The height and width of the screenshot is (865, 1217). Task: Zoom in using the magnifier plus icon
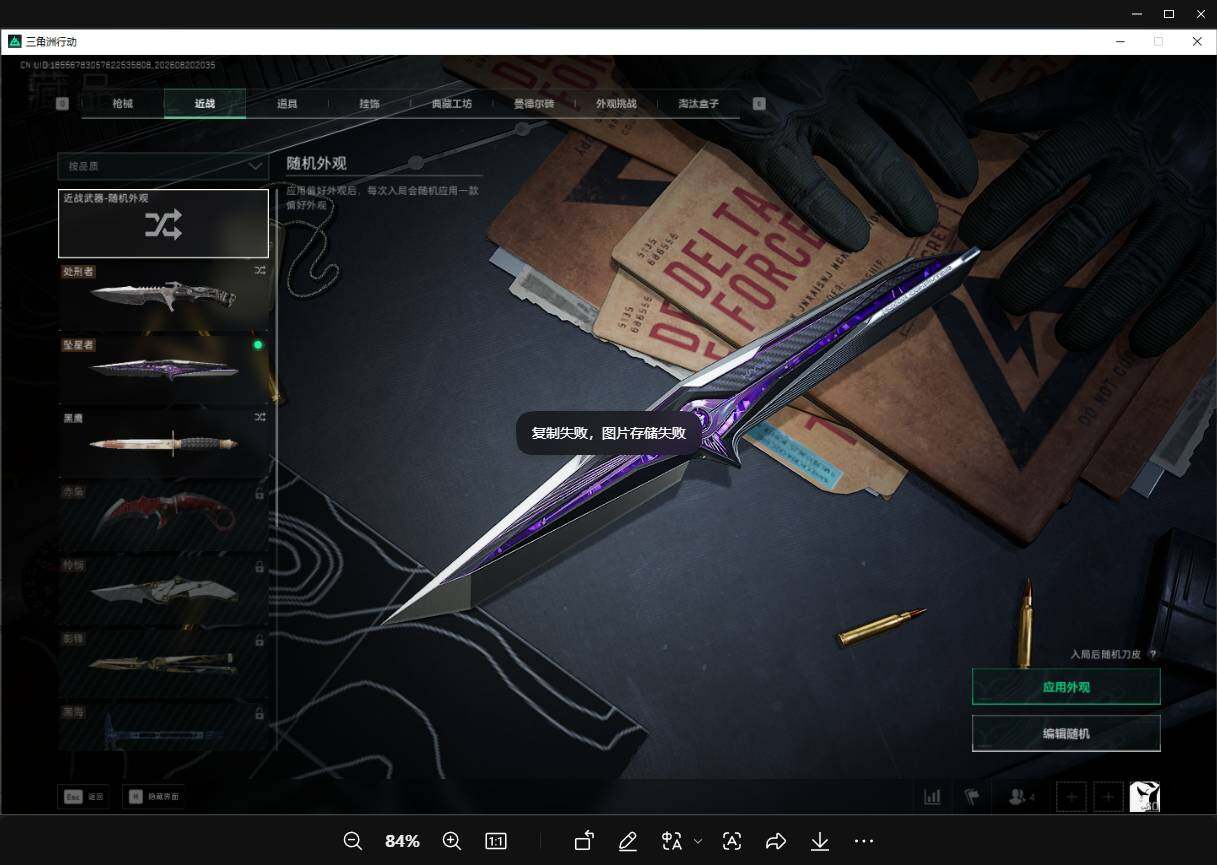pos(452,841)
